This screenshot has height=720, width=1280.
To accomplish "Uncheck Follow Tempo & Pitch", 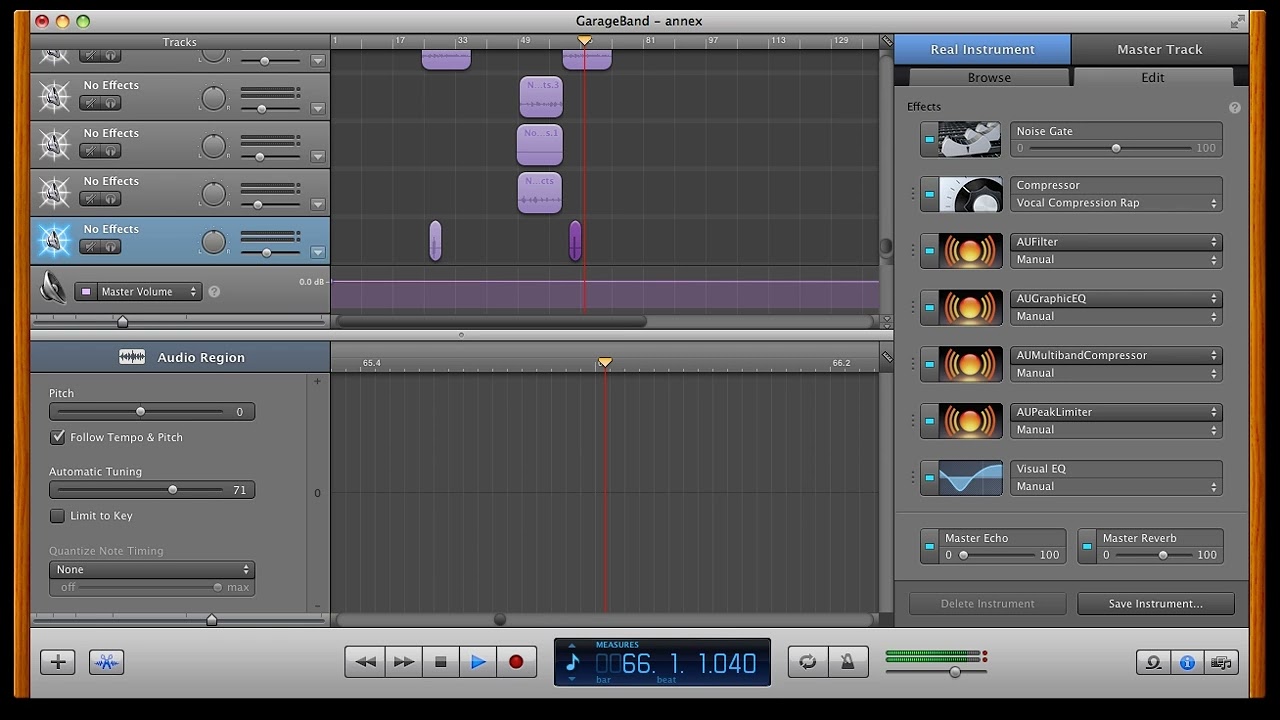I will pyautogui.click(x=58, y=437).
